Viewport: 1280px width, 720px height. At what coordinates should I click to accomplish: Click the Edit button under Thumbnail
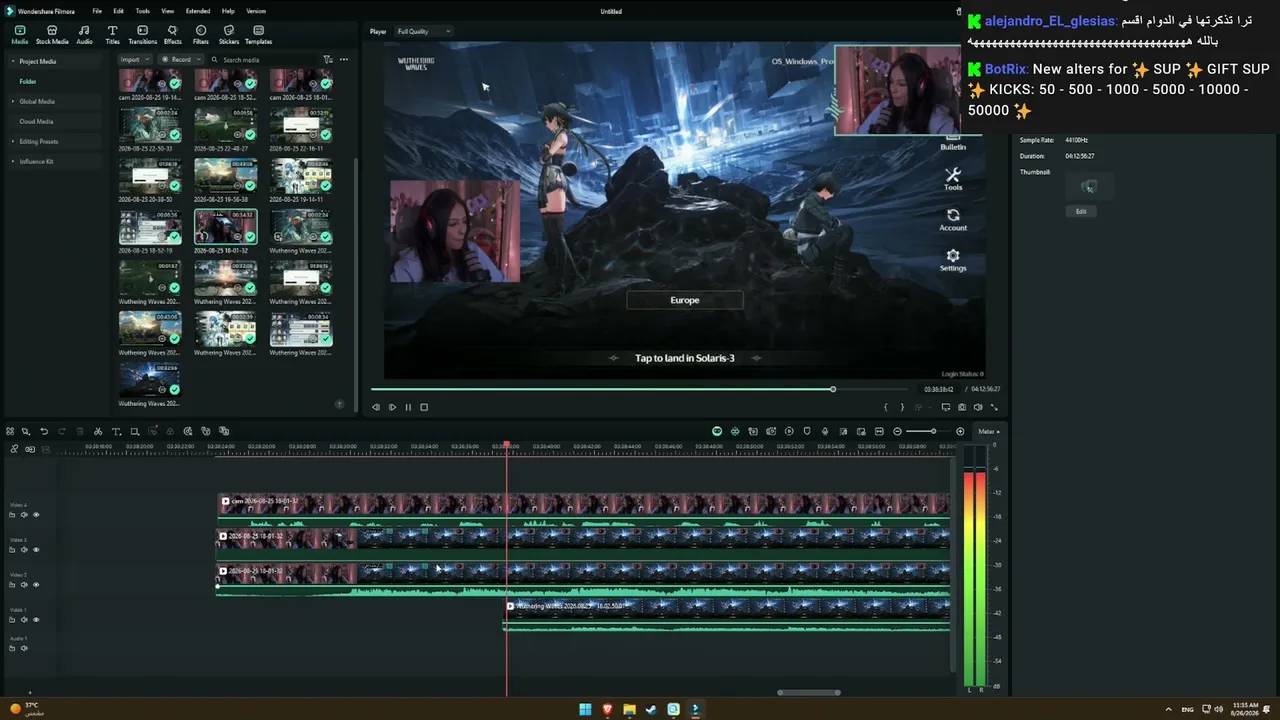coord(1081,212)
